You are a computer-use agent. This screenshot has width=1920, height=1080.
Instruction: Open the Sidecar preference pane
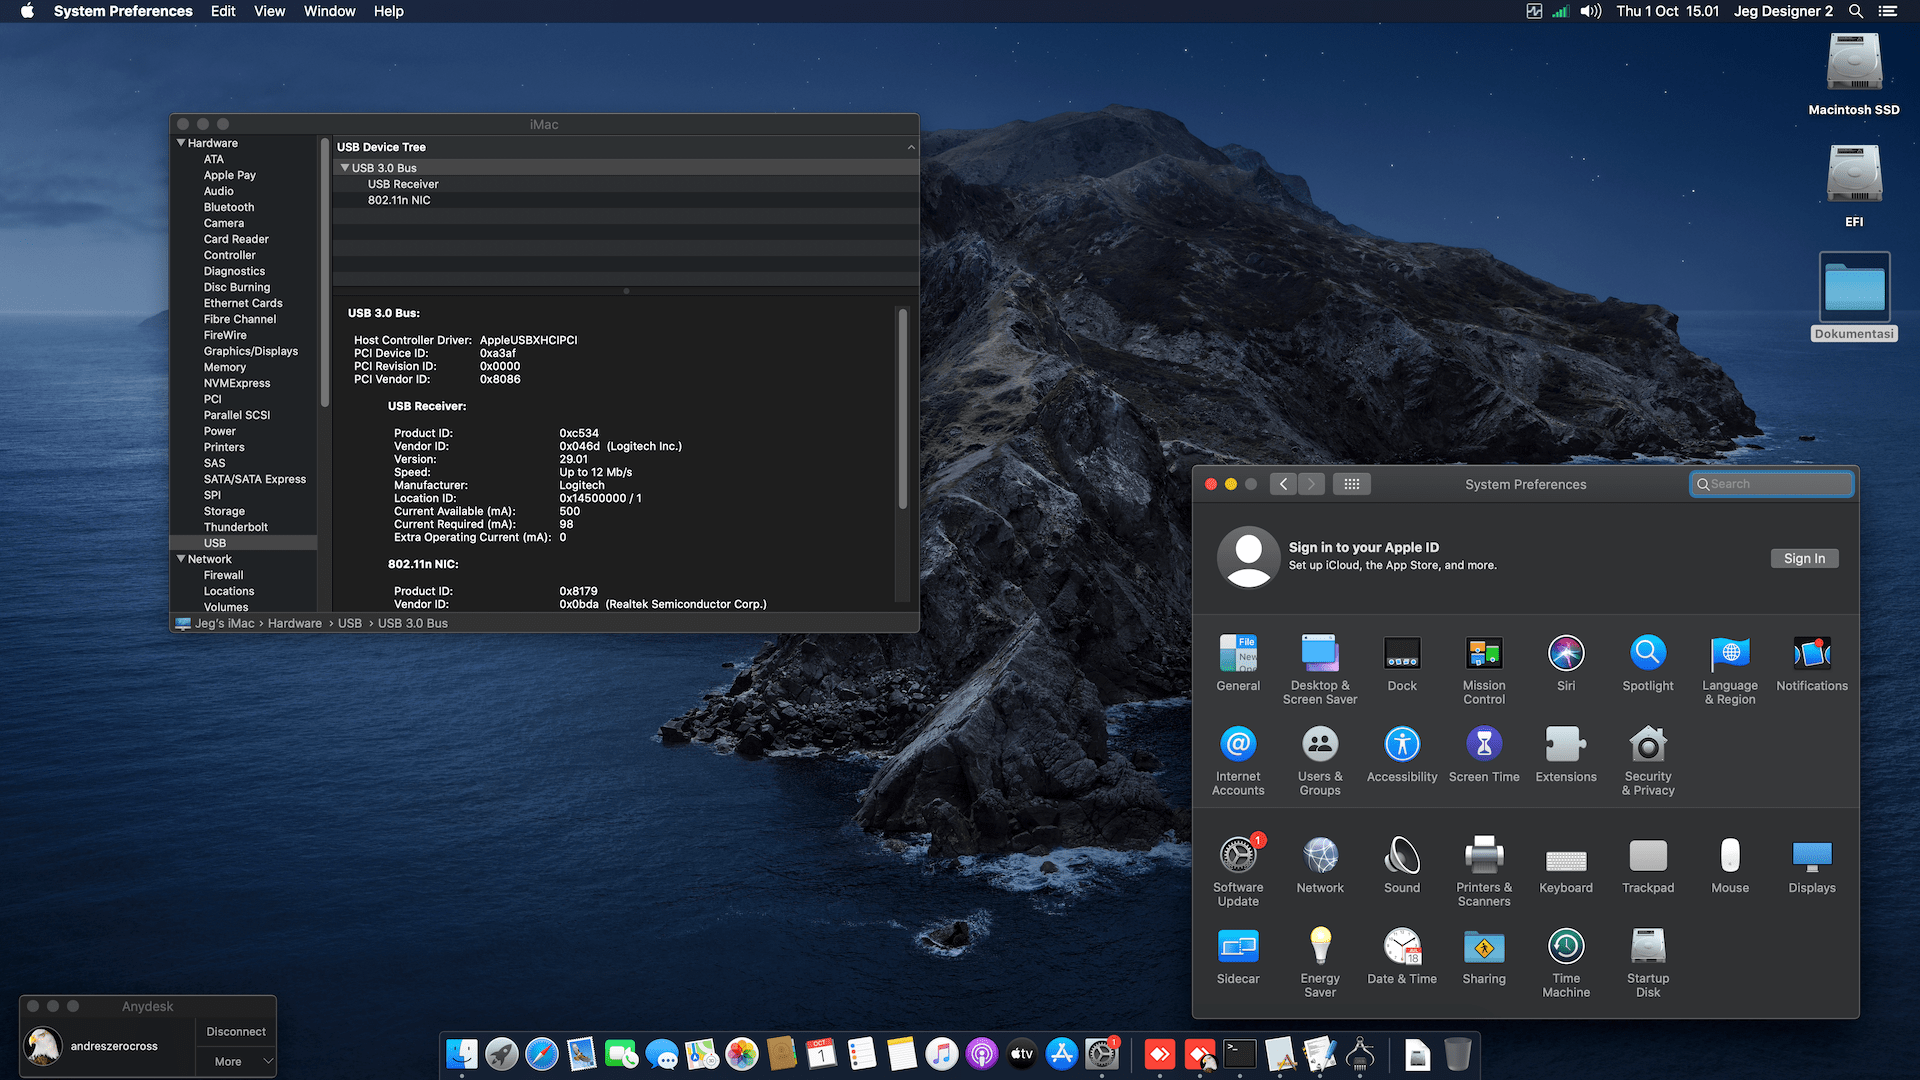1238,945
